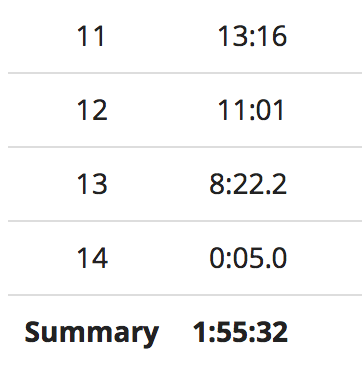Click the 13:16 lap time

point(252,36)
